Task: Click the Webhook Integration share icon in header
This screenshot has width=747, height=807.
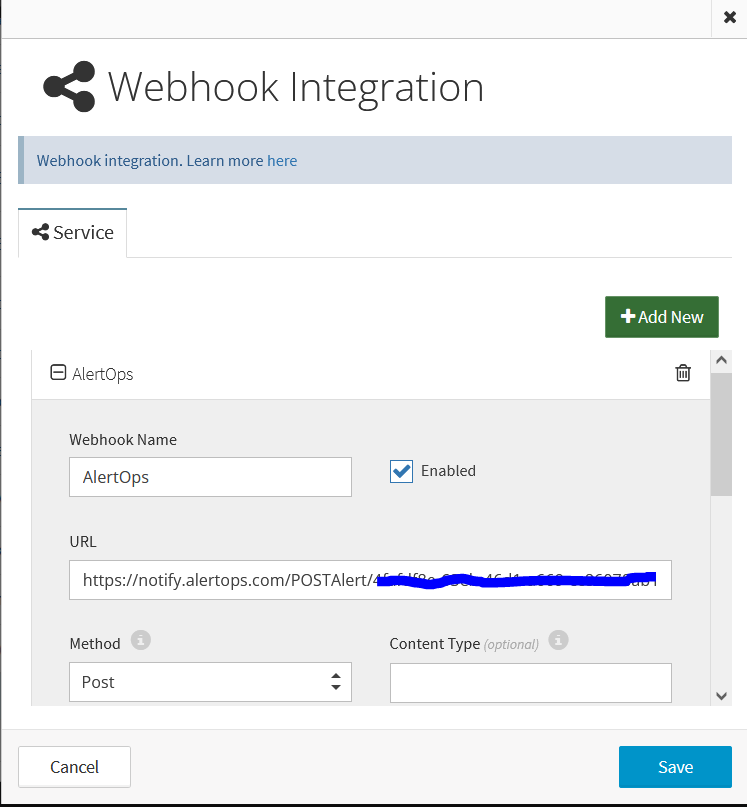Action: point(69,87)
